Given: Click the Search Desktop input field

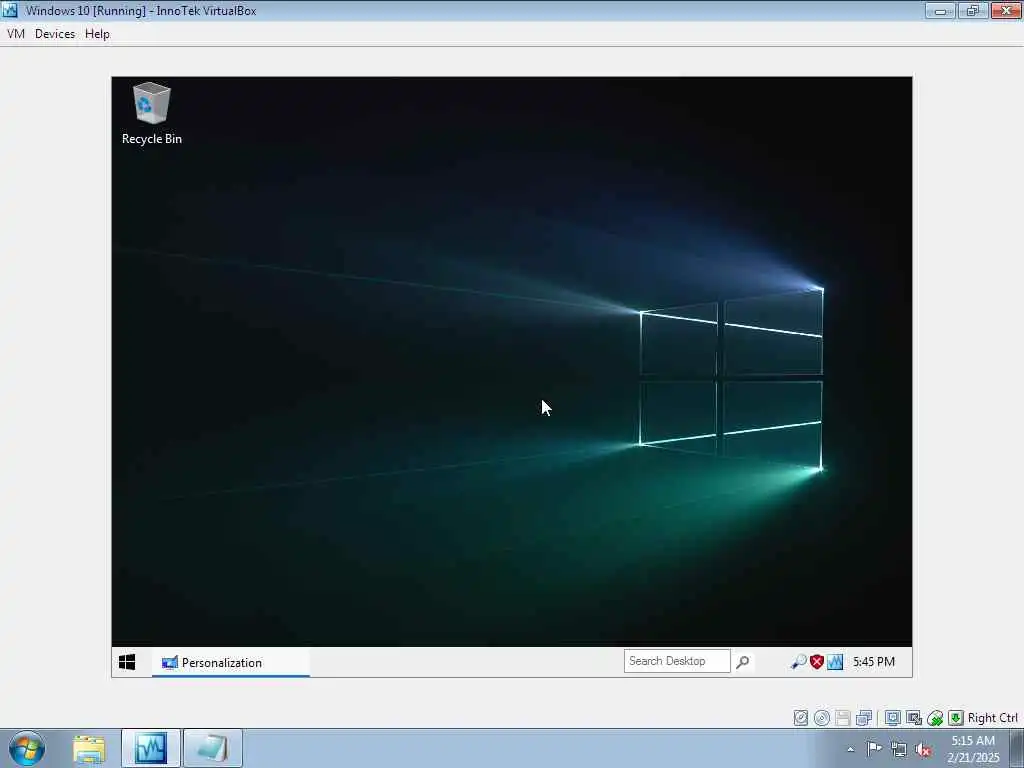Looking at the screenshot, I should [677, 661].
